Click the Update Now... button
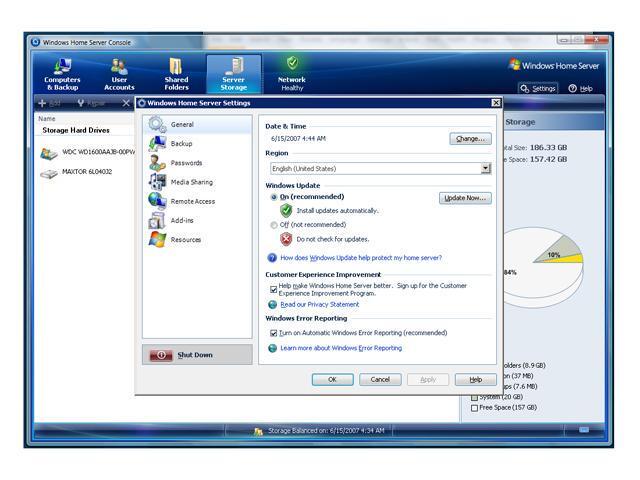This screenshot has height=480, width=640. point(465,198)
